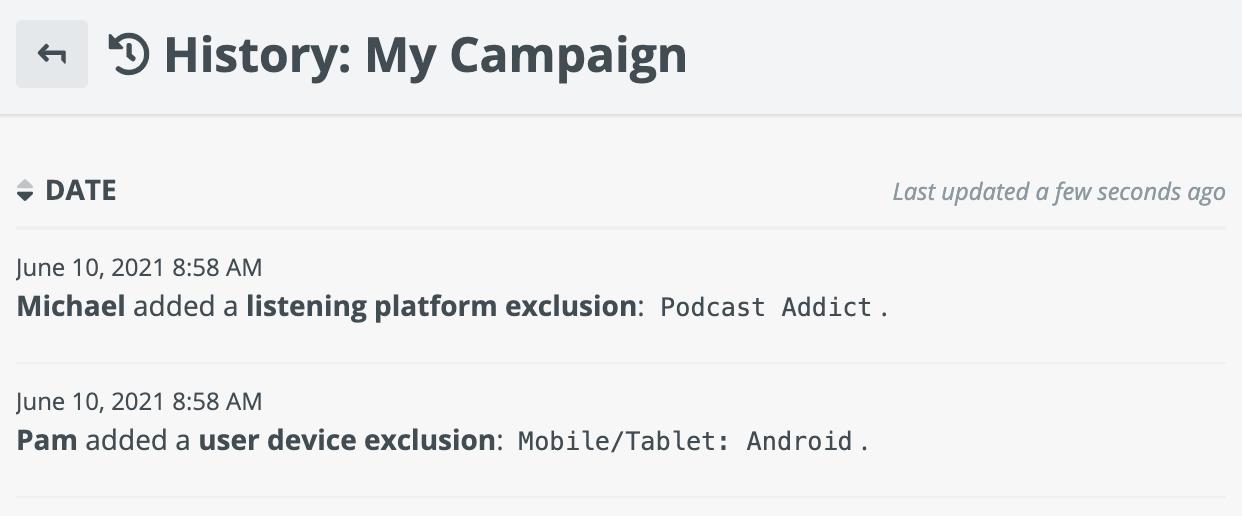Click the word "Addict" in Michael's entry
The height and width of the screenshot is (516, 1242).
point(827,307)
